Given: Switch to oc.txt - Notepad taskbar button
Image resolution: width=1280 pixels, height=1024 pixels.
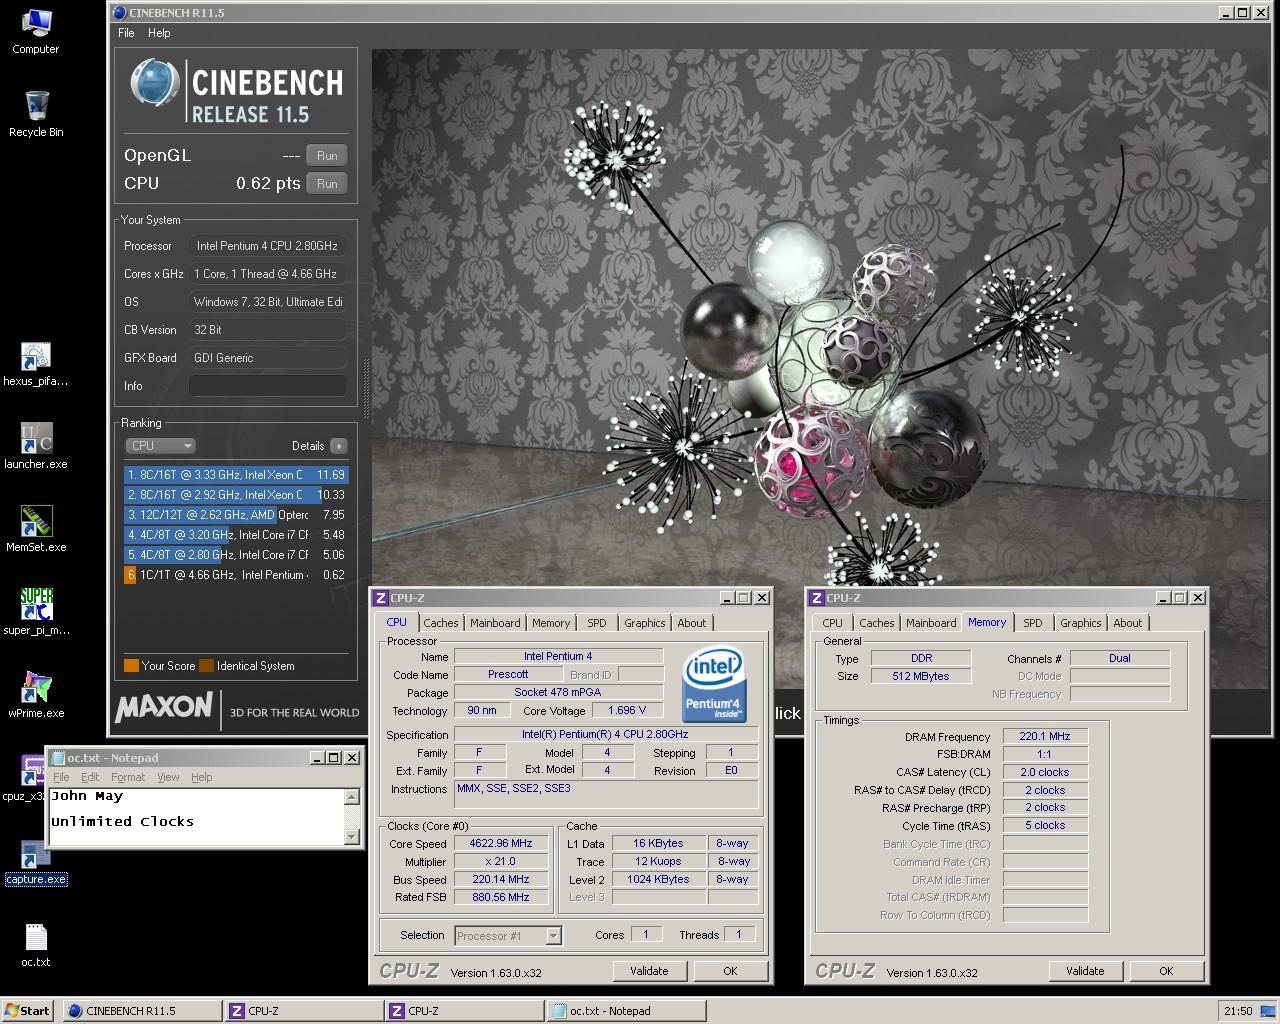Looking at the screenshot, I should tap(626, 1010).
